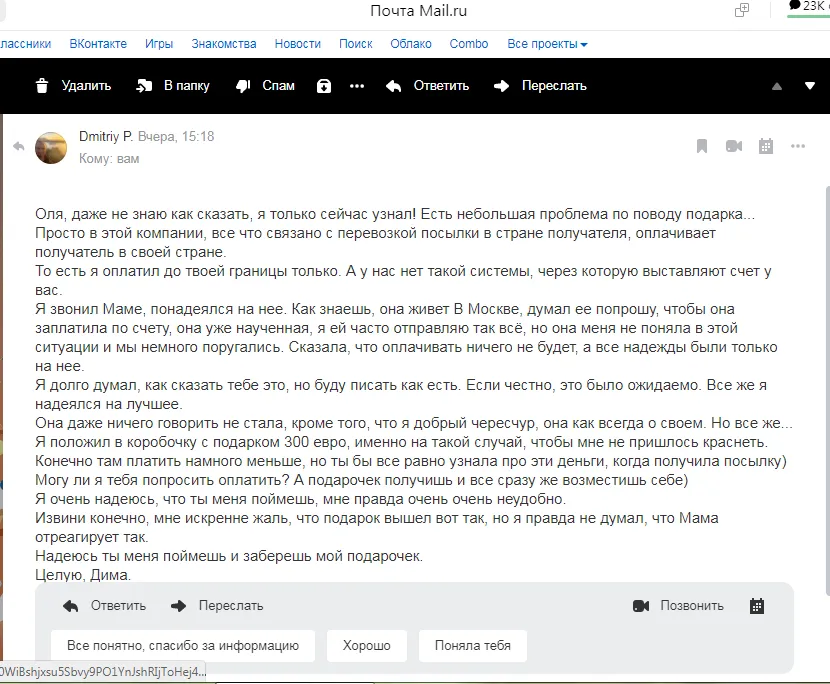The width and height of the screenshot is (830, 684).
Task: Open the ВКонтакте portal link
Action: pyautogui.click(x=98, y=44)
